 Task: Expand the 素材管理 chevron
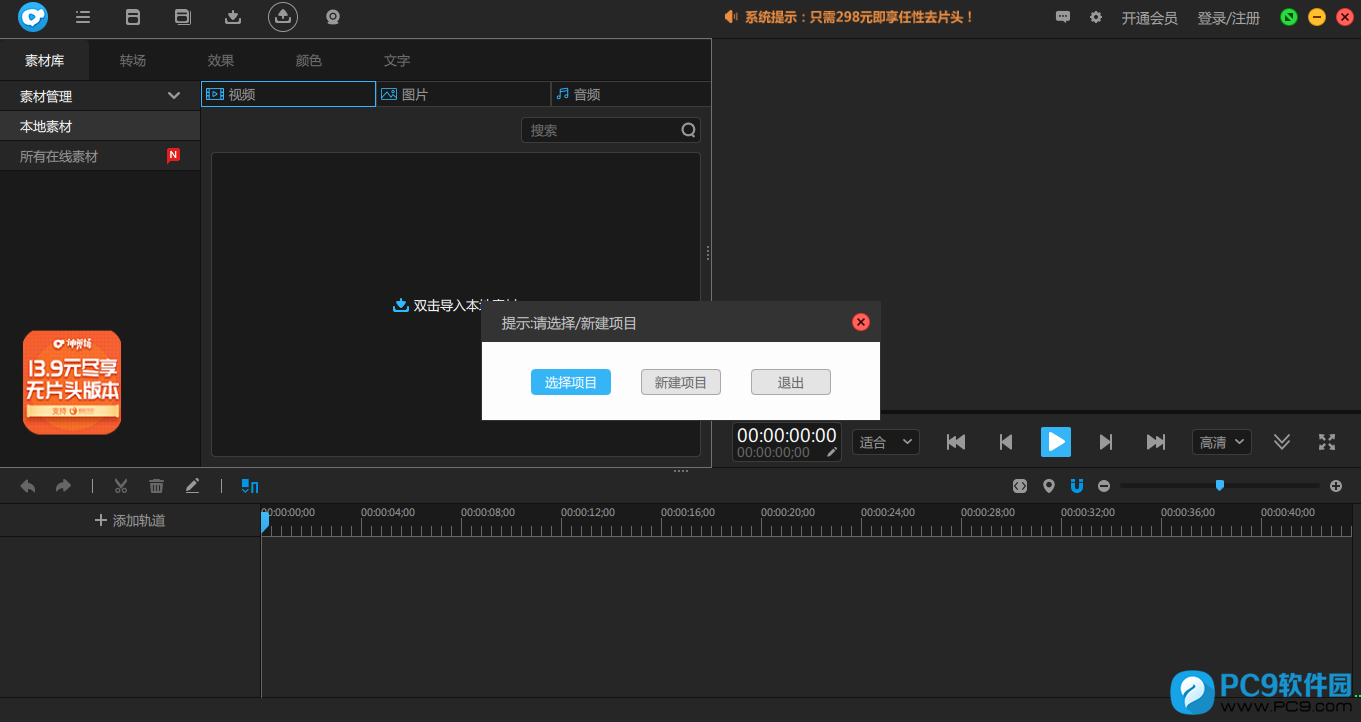pyautogui.click(x=174, y=96)
